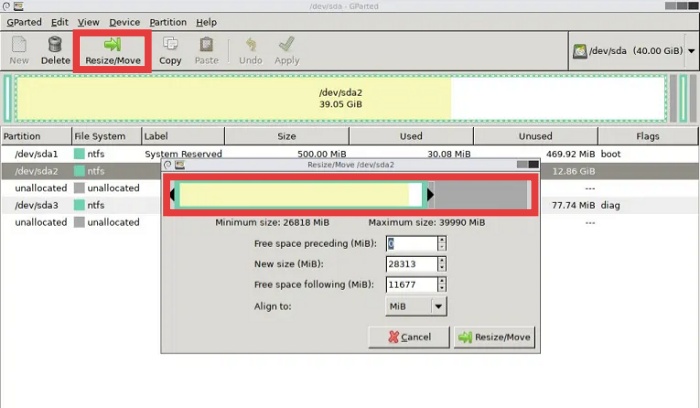Click the Resize/Move dialog window menu icon

point(180,165)
